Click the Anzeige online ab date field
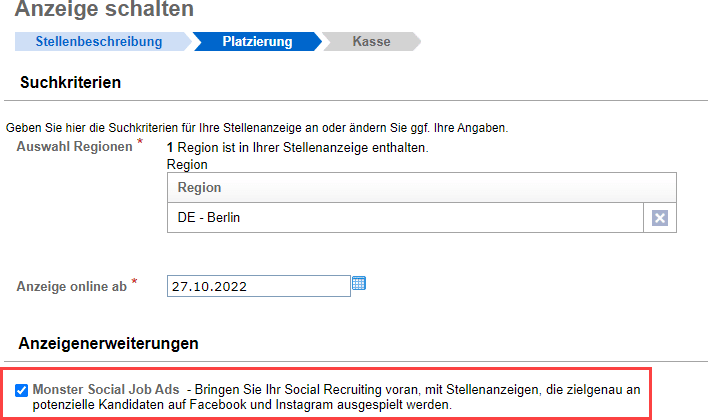 click(259, 286)
